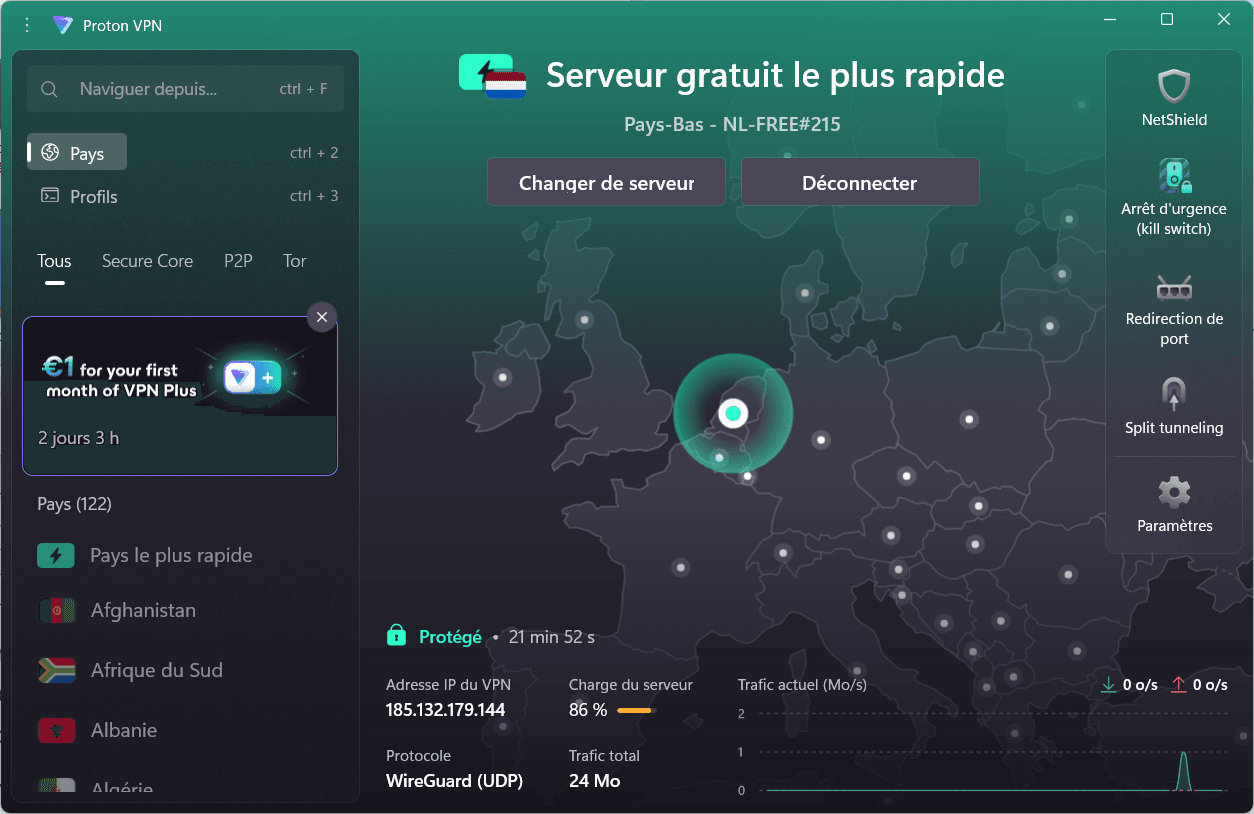Open Paramètres gear icon

pyautogui.click(x=1174, y=493)
